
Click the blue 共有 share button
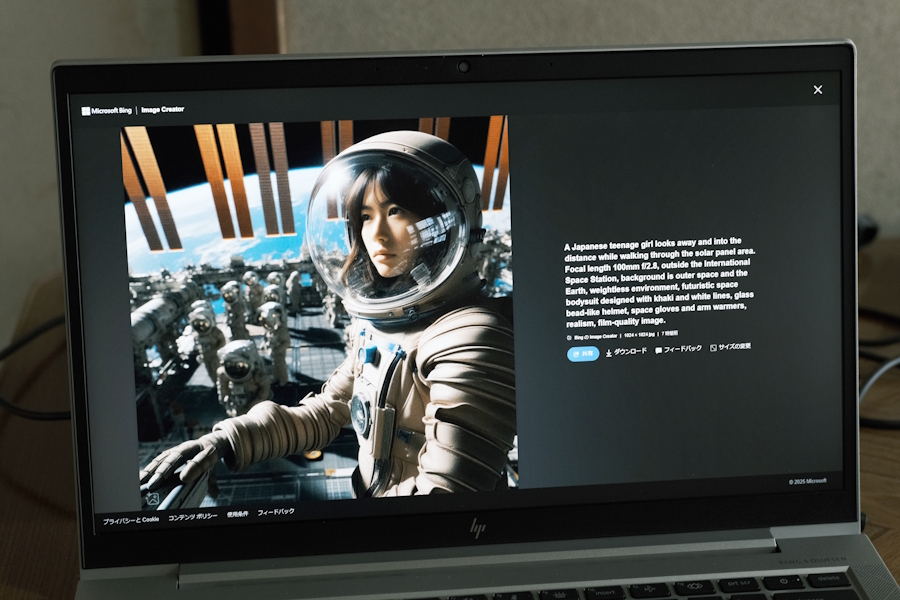[583, 354]
